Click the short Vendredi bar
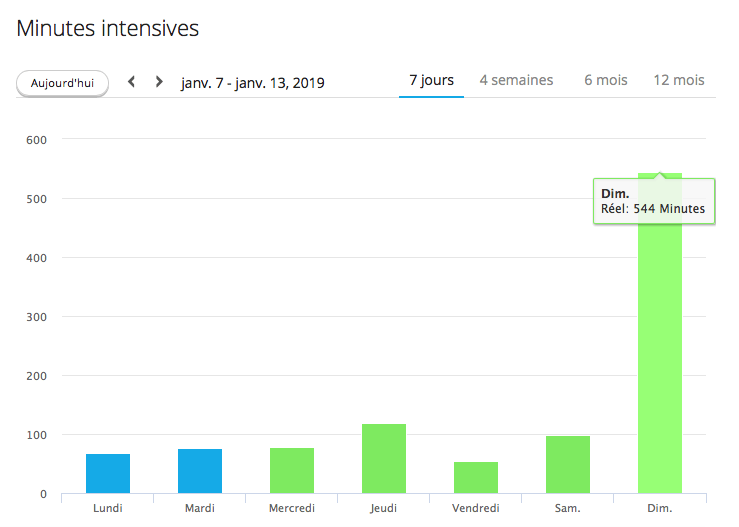The height and width of the screenshot is (527, 739). [x=476, y=478]
